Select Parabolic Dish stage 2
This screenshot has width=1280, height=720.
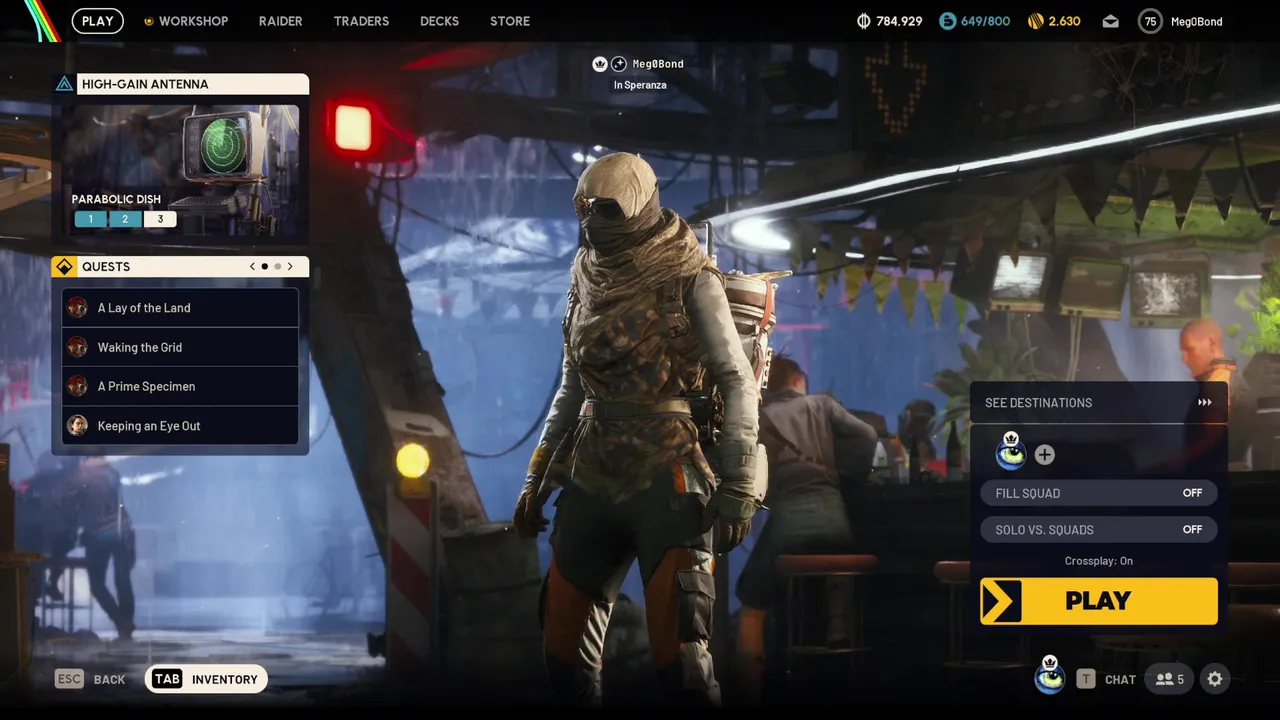[x=125, y=219]
